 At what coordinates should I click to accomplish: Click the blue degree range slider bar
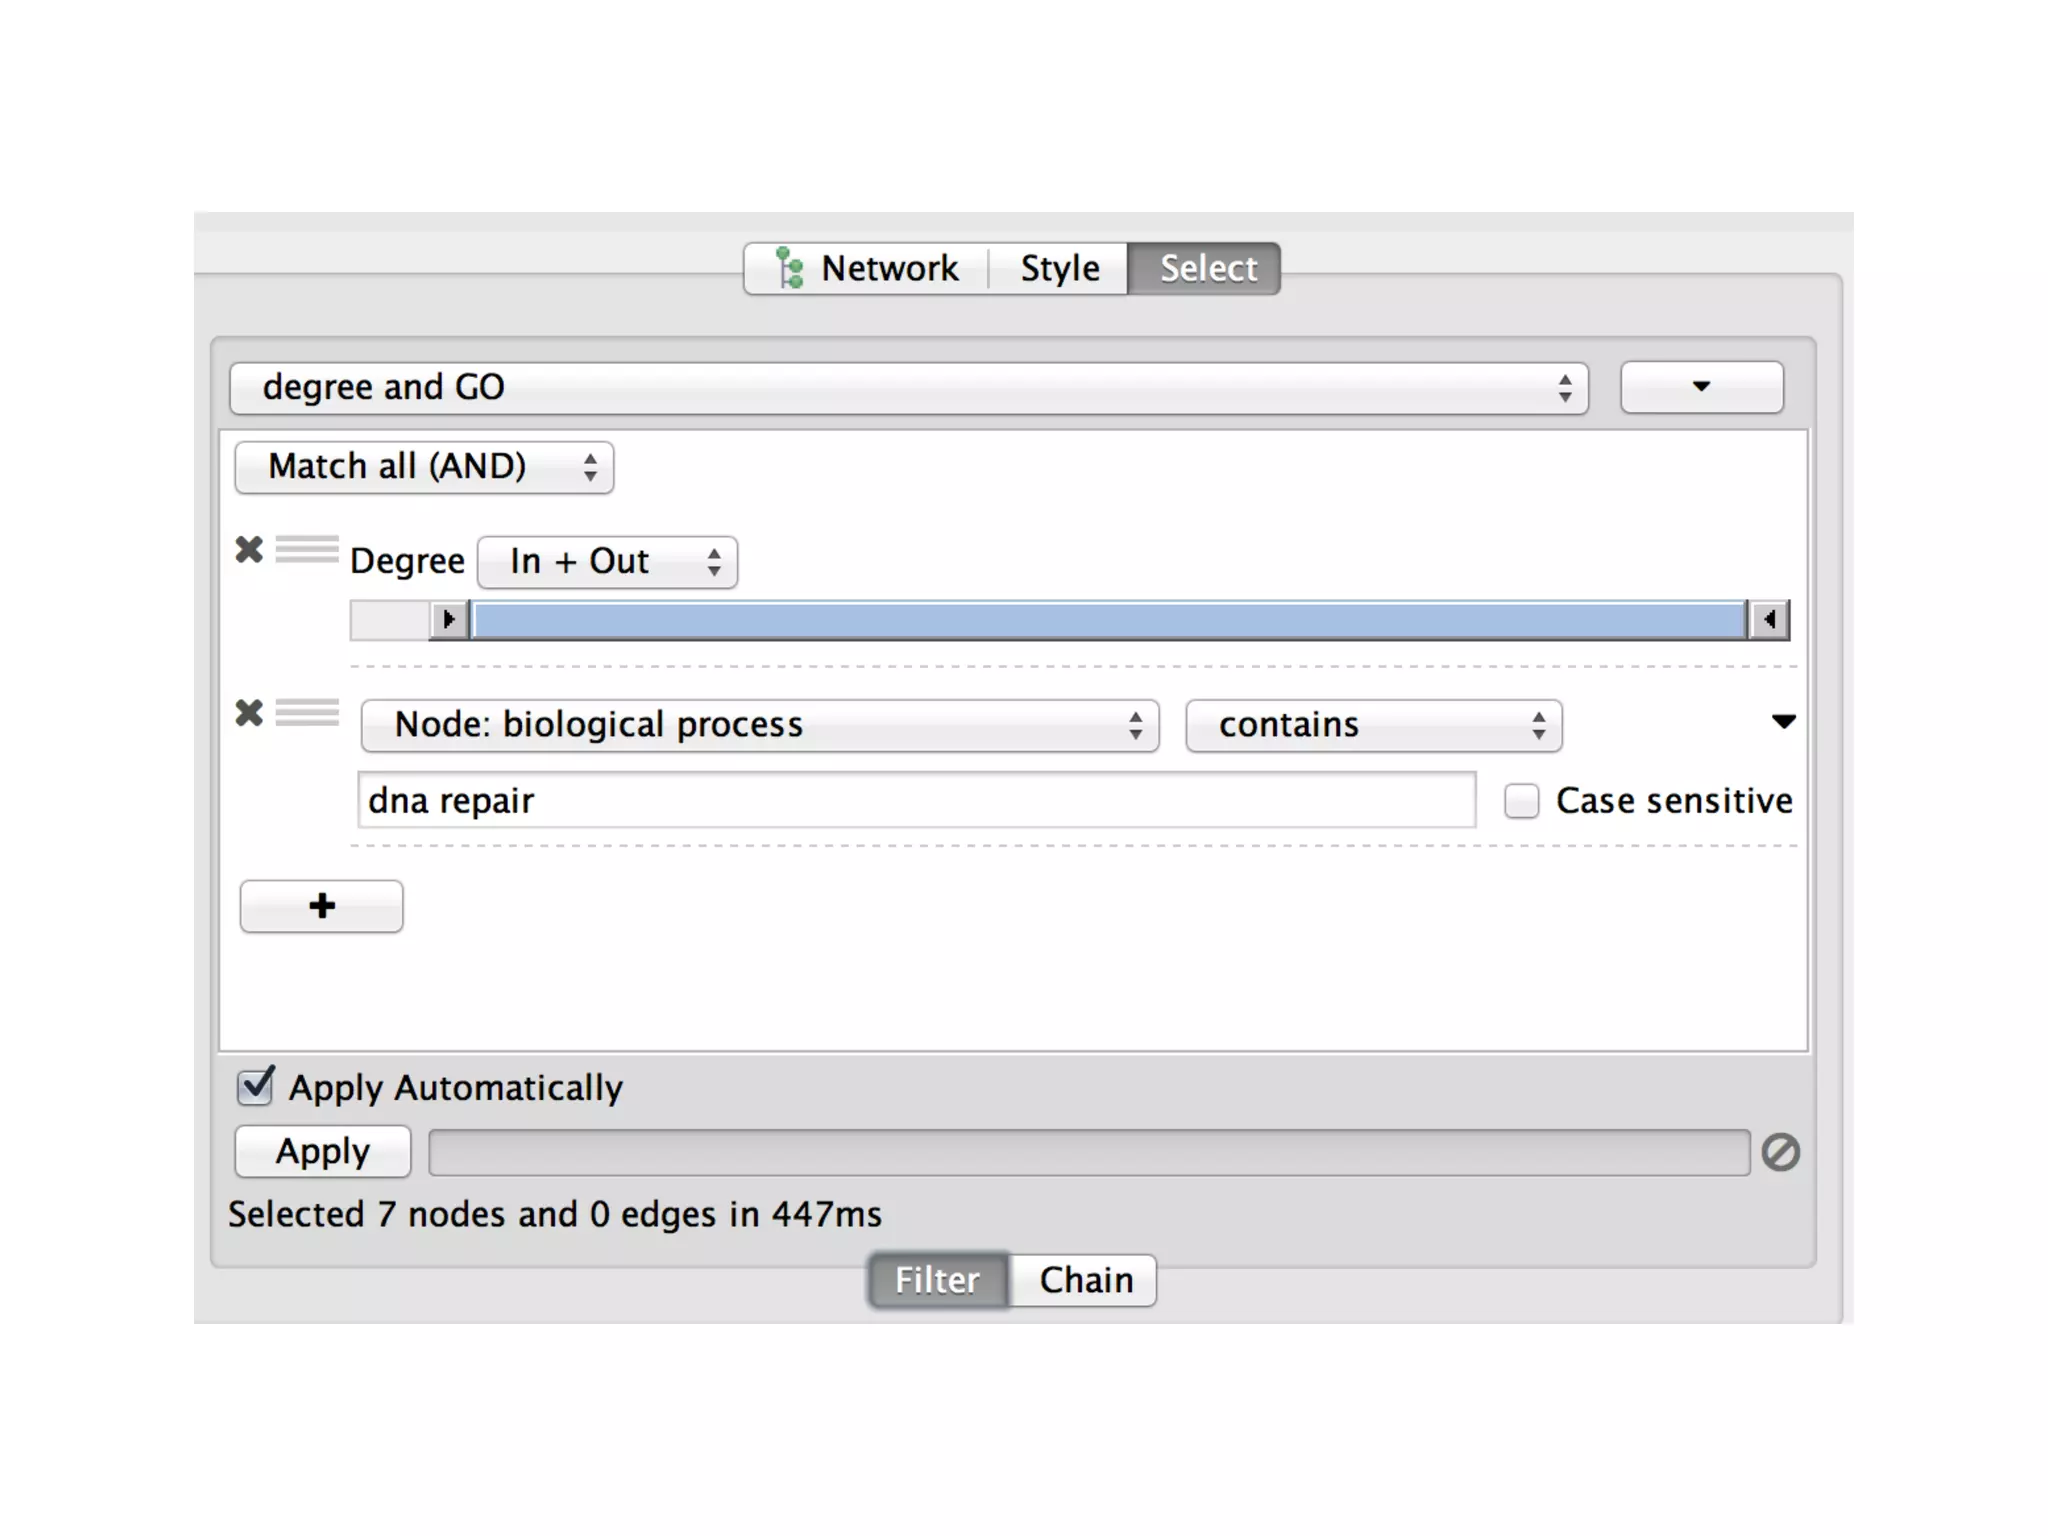pyautogui.click(x=1108, y=620)
